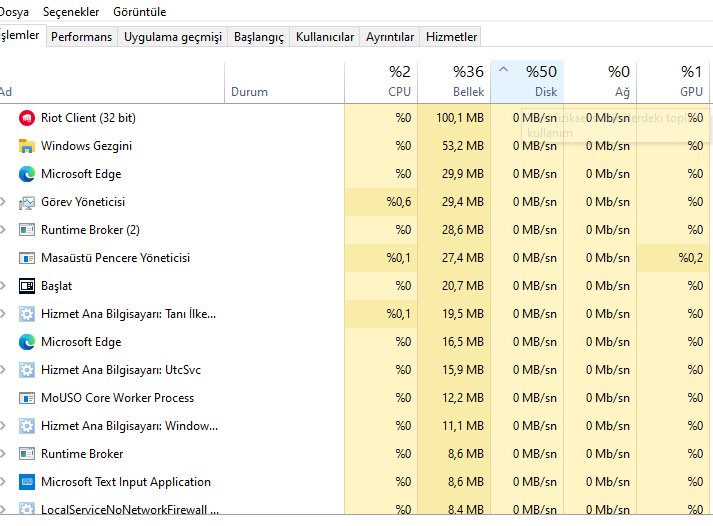Switch to the Performans tab
The image size is (713, 526).
(81, 37)
